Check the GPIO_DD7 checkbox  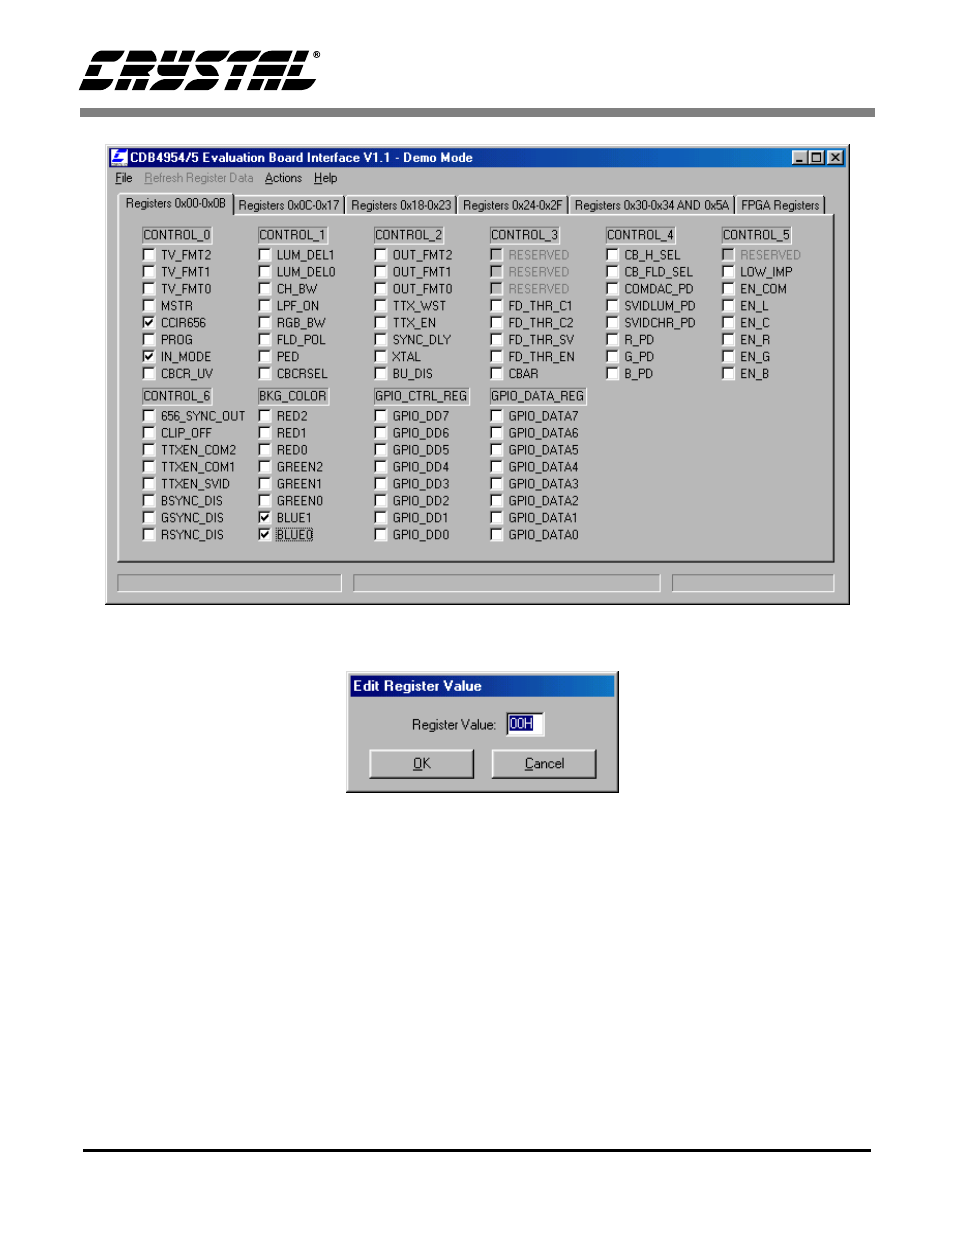pos(381,416)
